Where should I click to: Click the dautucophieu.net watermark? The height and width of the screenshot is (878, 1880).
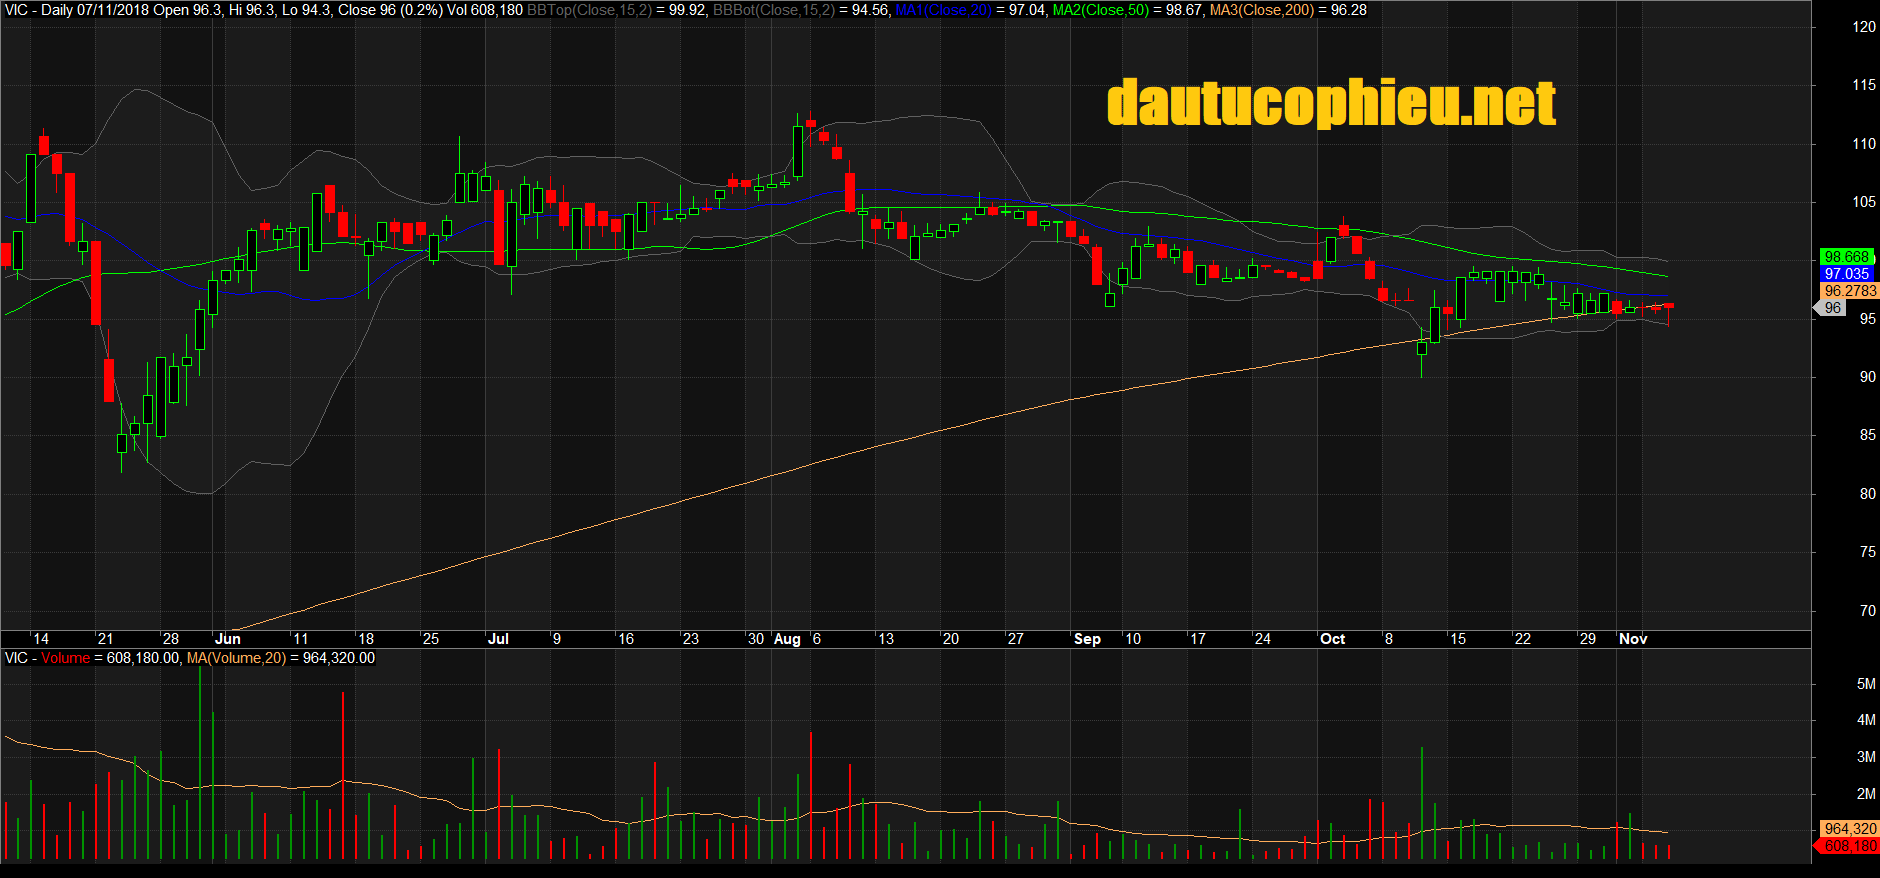coord(1331,104)
